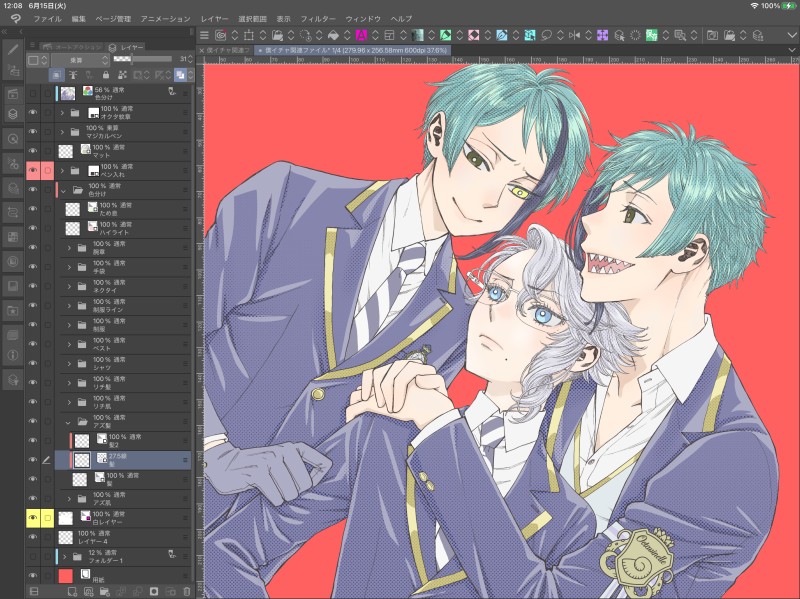Open the Clip Studio logo menu
Image resolution: width=800 pixels, height=599 pixels.
coord(16,19)
